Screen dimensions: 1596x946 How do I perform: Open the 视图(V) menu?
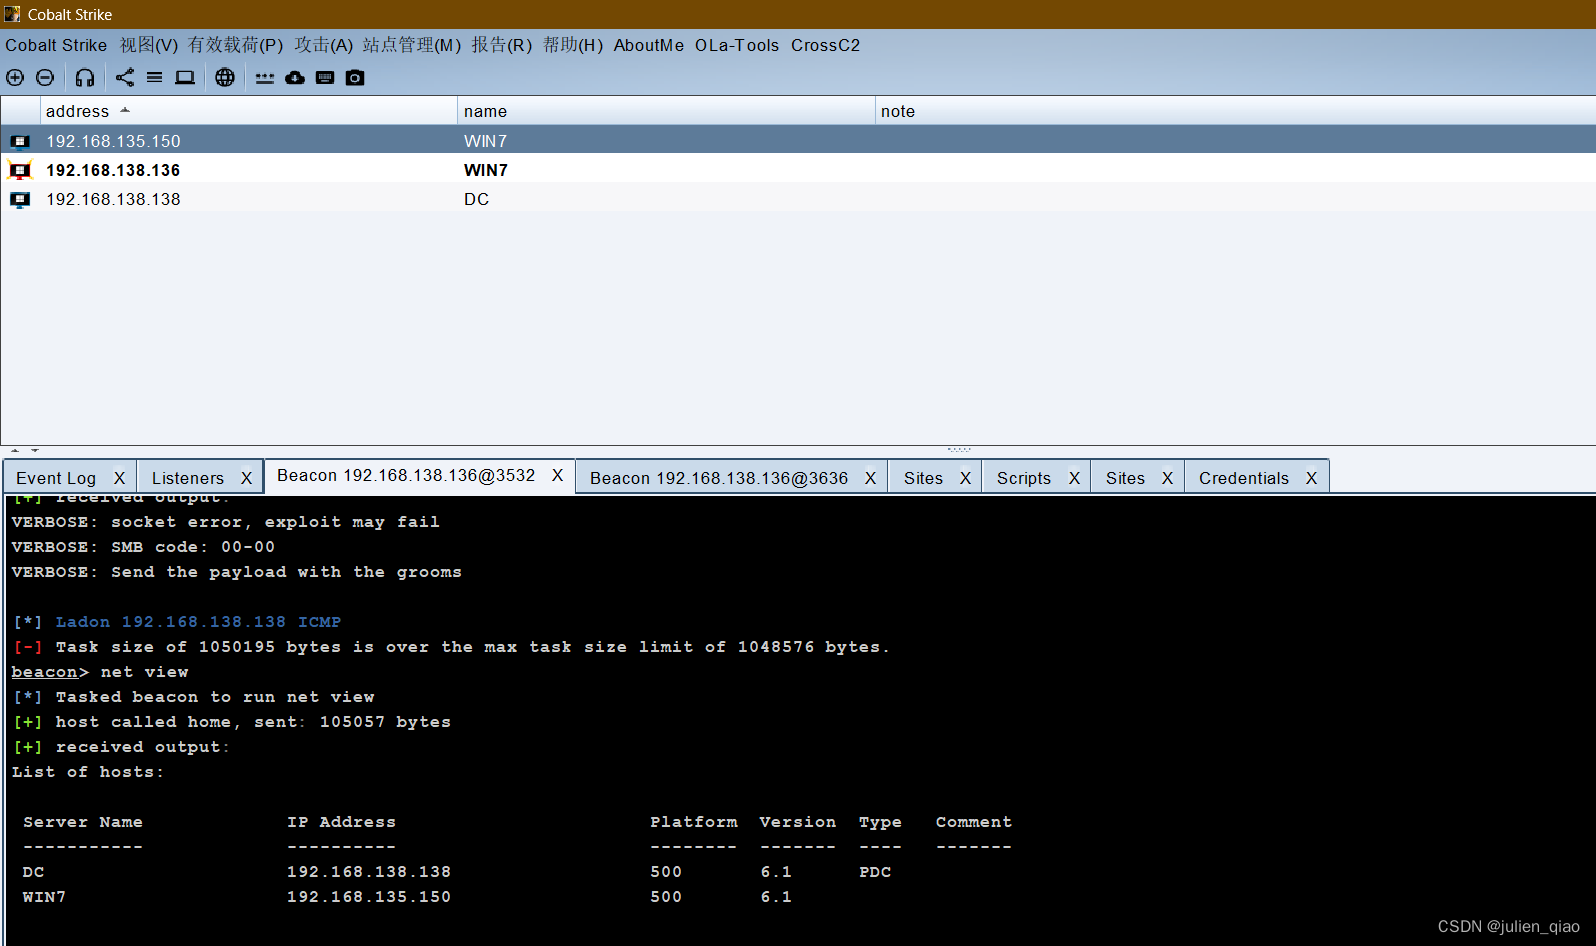tap(149, 45)
